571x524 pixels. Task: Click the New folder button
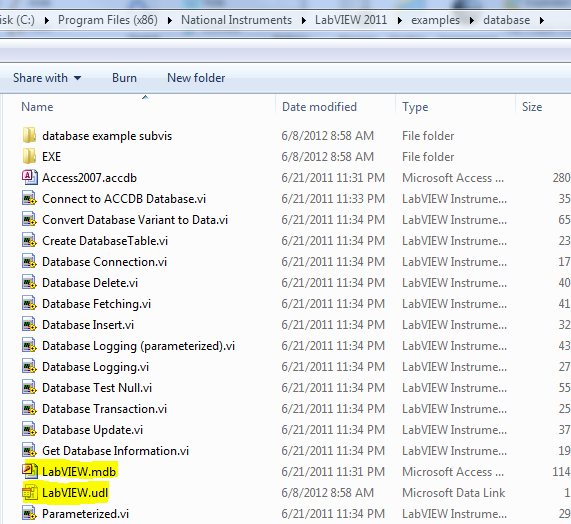[196, 78]
